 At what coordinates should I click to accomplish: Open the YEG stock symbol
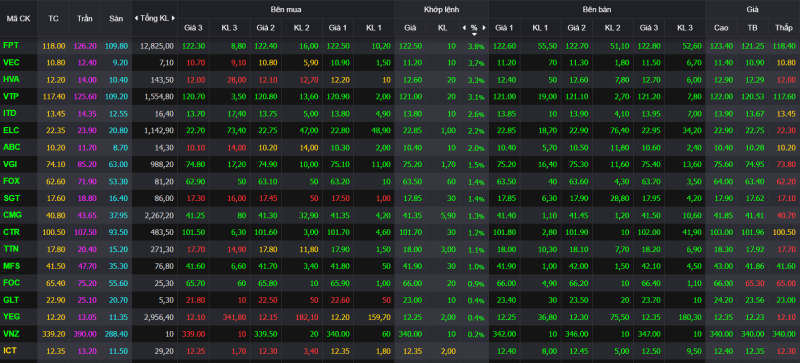[11, 317]
